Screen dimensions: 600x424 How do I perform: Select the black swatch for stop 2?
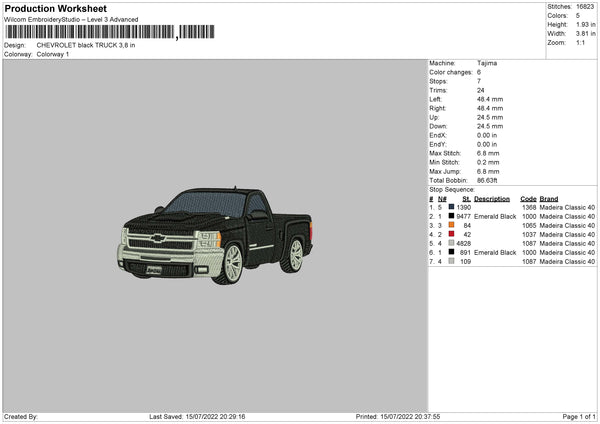(452, 216)
